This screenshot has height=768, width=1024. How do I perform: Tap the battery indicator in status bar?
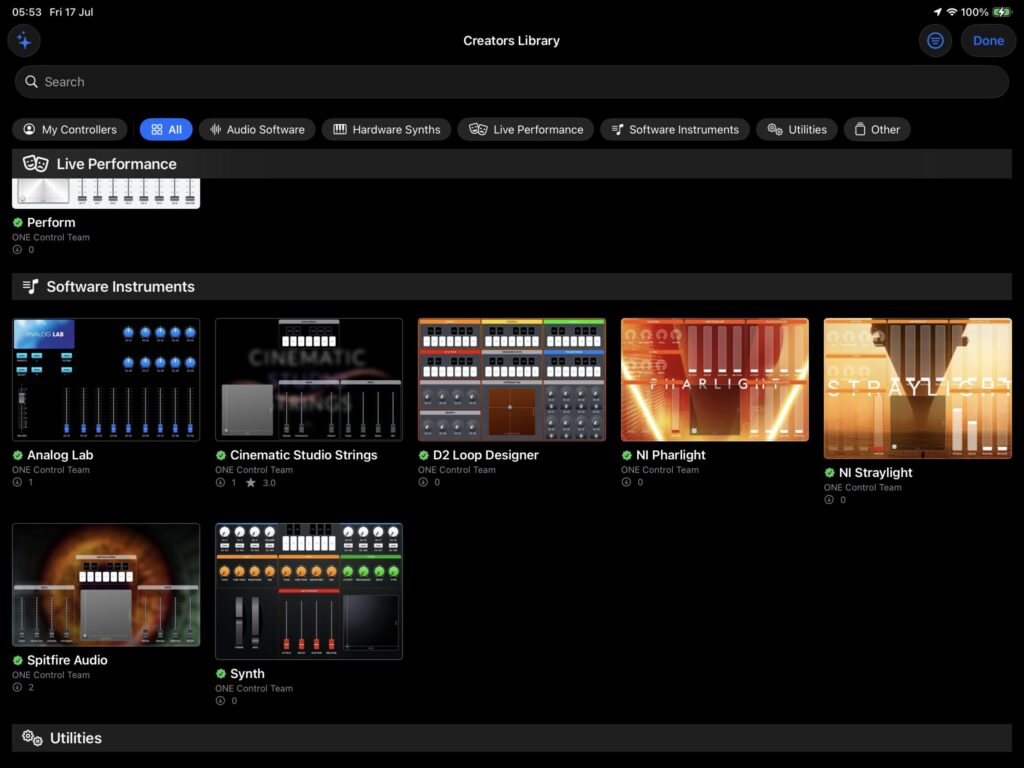[1001, 12]
